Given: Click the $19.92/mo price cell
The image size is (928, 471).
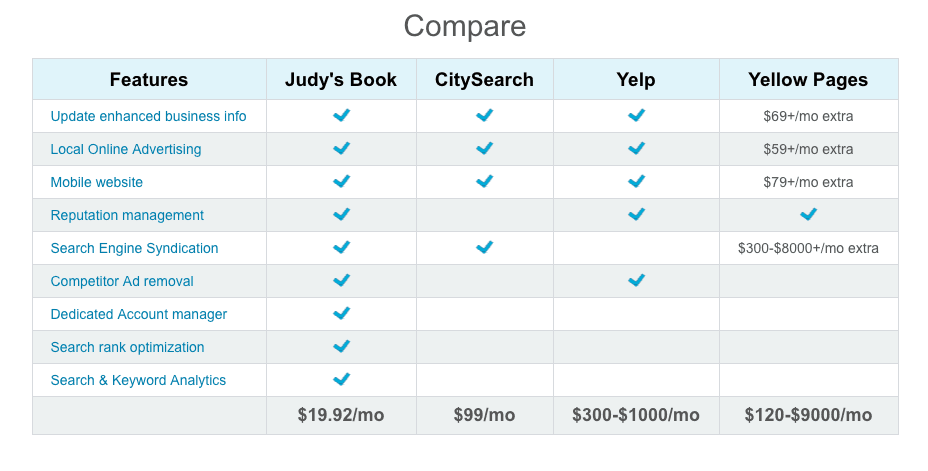Looking at the screenshot, I should tap(341, 415).
